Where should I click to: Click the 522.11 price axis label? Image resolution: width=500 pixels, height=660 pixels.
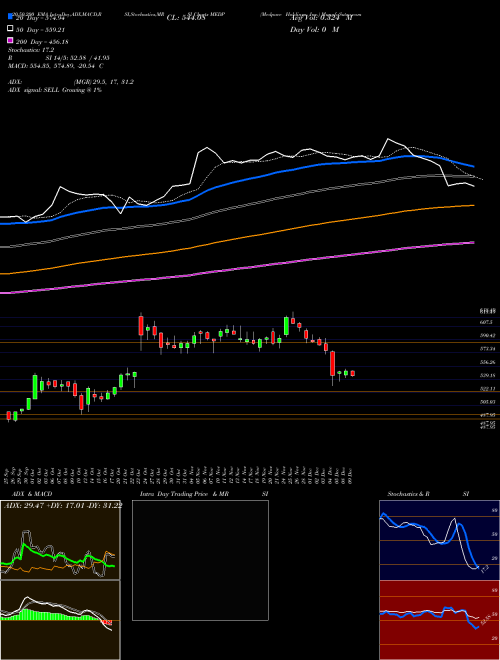coord(487,389)
